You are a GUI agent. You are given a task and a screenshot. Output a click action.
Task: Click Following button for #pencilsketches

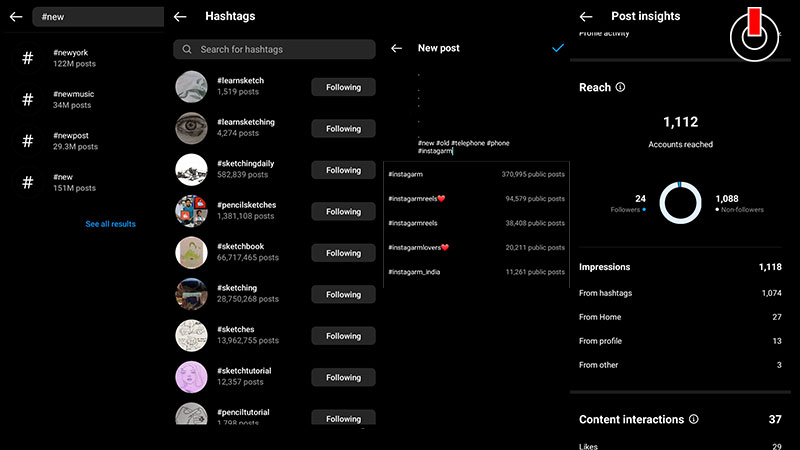click(343, 212)
